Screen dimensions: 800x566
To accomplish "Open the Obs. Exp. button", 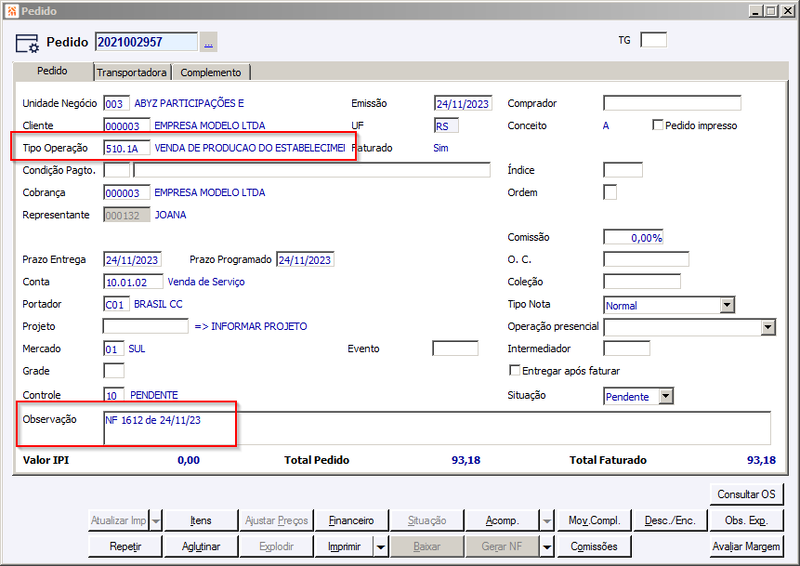I will pos(746,521).
